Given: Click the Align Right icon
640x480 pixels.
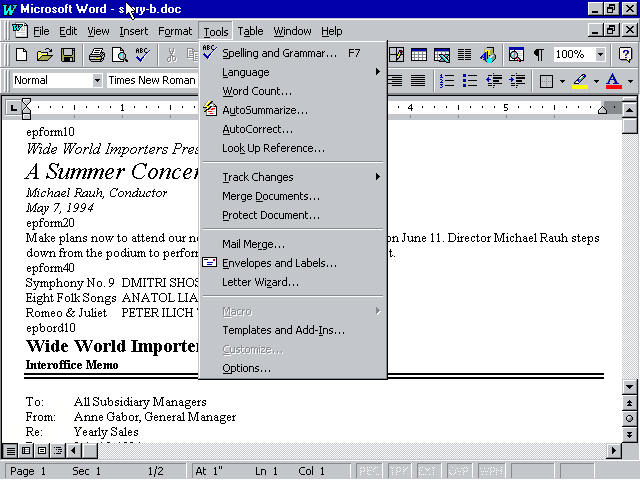Looking at the screenshot, I should [396, 80].
